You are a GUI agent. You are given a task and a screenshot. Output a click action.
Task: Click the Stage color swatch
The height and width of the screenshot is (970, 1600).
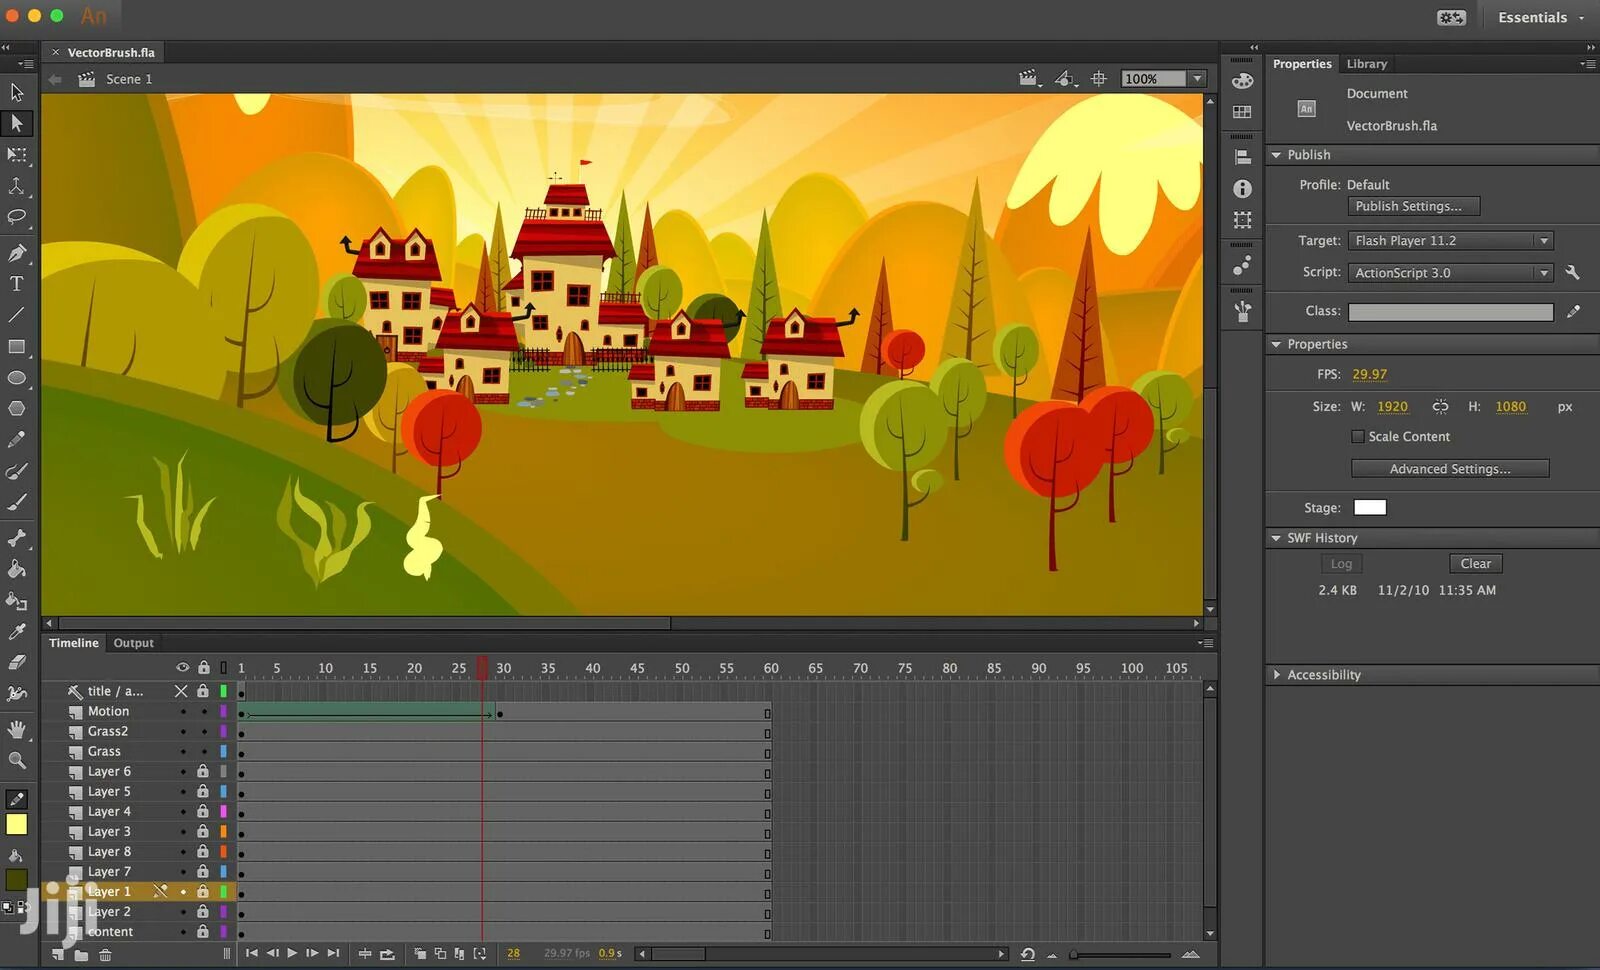(1370, 508)
